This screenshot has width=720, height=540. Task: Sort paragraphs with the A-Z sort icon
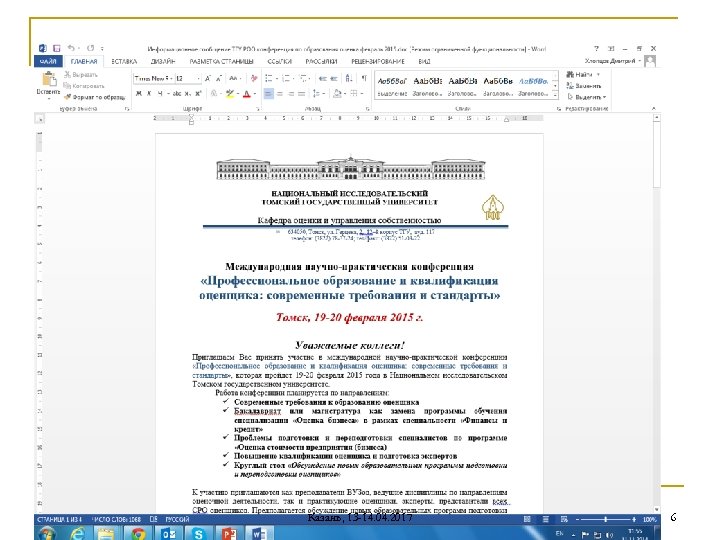(x=349, y=79)
